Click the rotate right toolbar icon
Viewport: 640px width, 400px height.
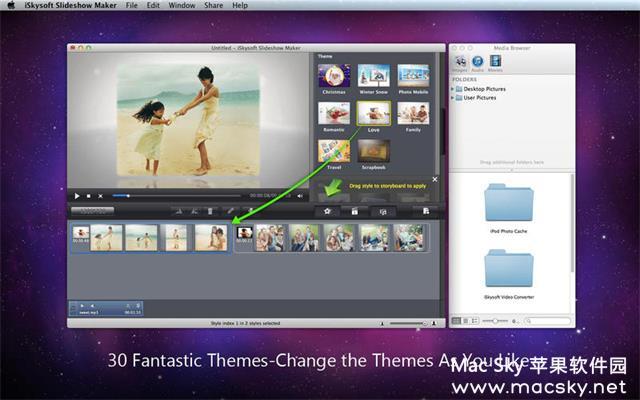pyautogui.click(x=195, y=211)
